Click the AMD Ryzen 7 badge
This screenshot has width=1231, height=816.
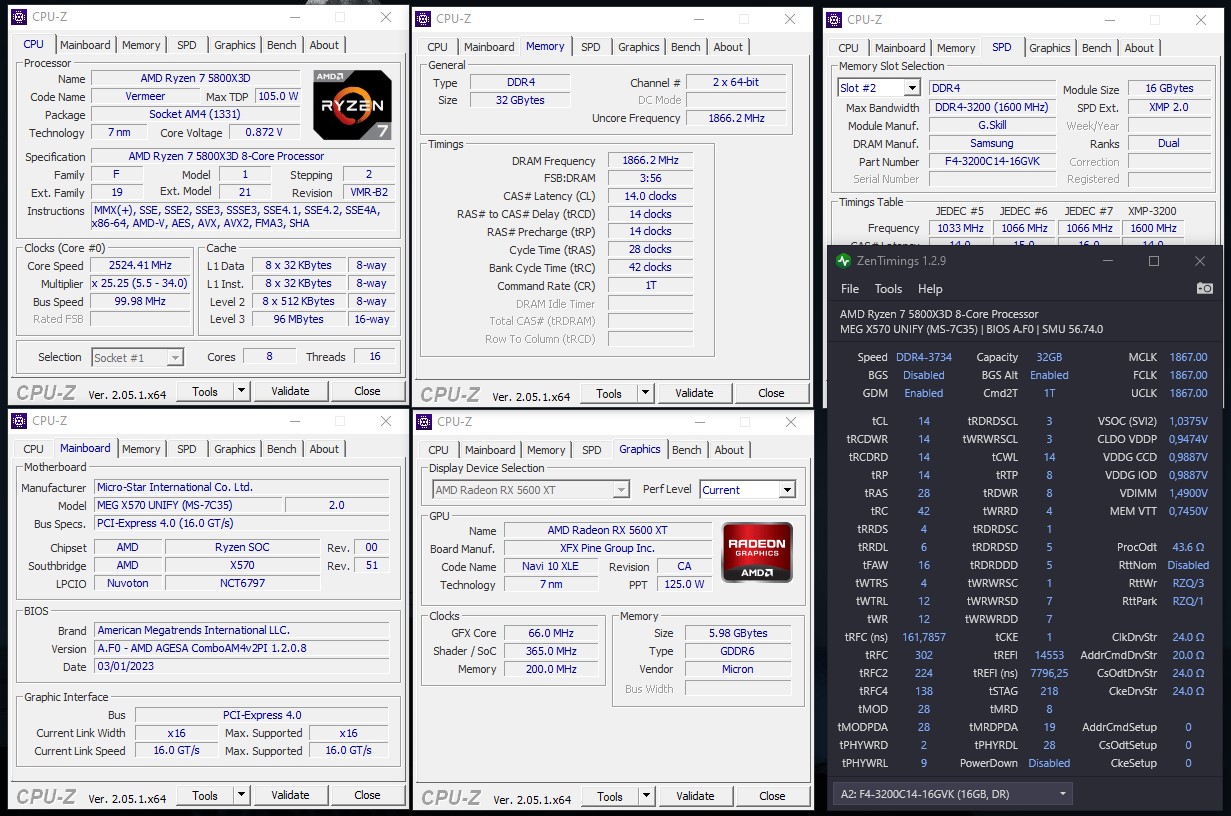point(352,104)
